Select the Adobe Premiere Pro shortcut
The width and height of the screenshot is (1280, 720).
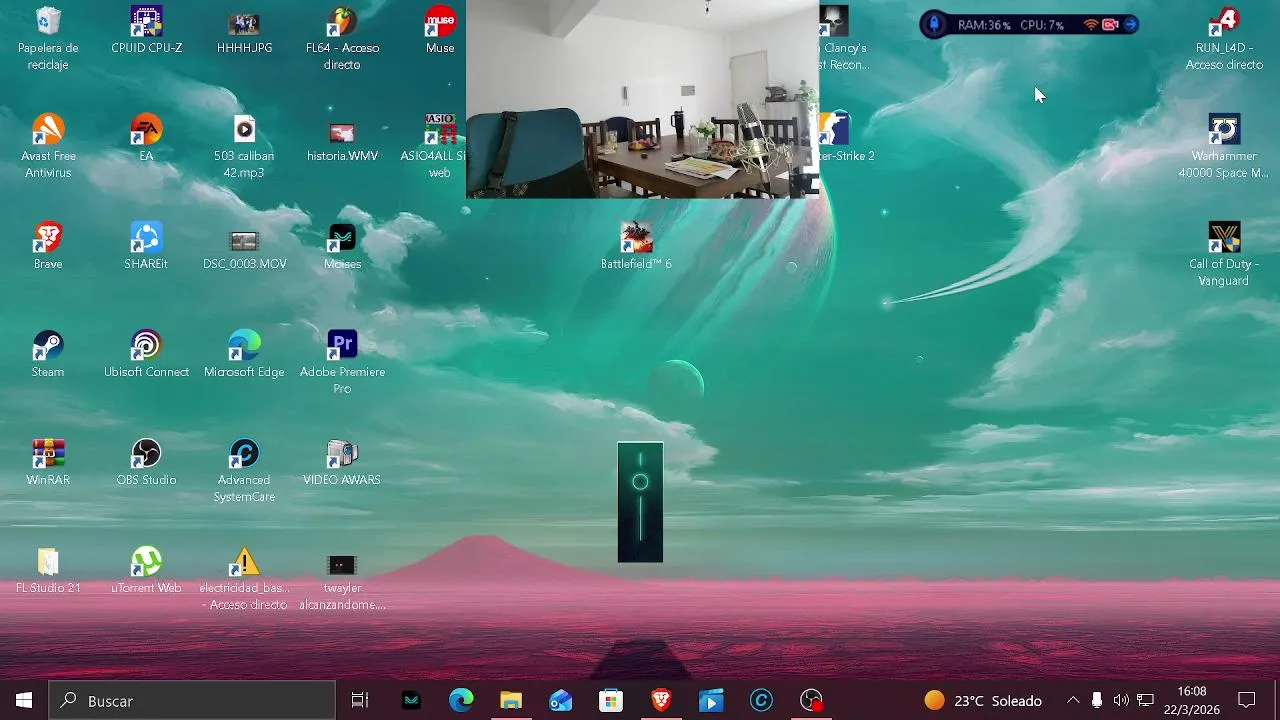[342, 361]
